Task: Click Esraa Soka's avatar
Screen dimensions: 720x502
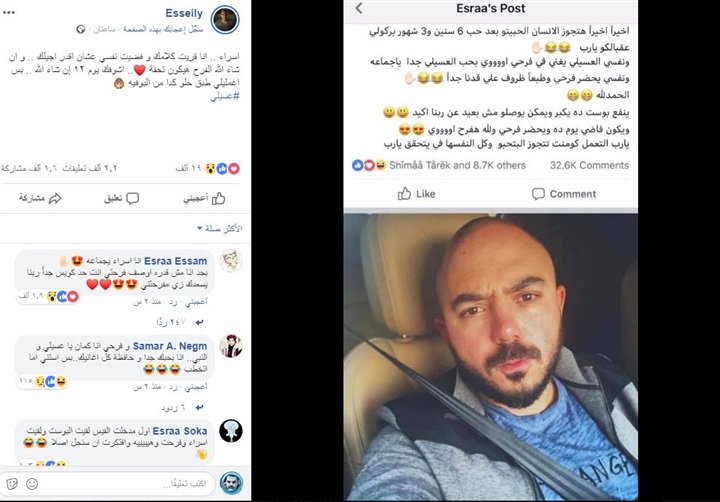Action: [231, 431]
